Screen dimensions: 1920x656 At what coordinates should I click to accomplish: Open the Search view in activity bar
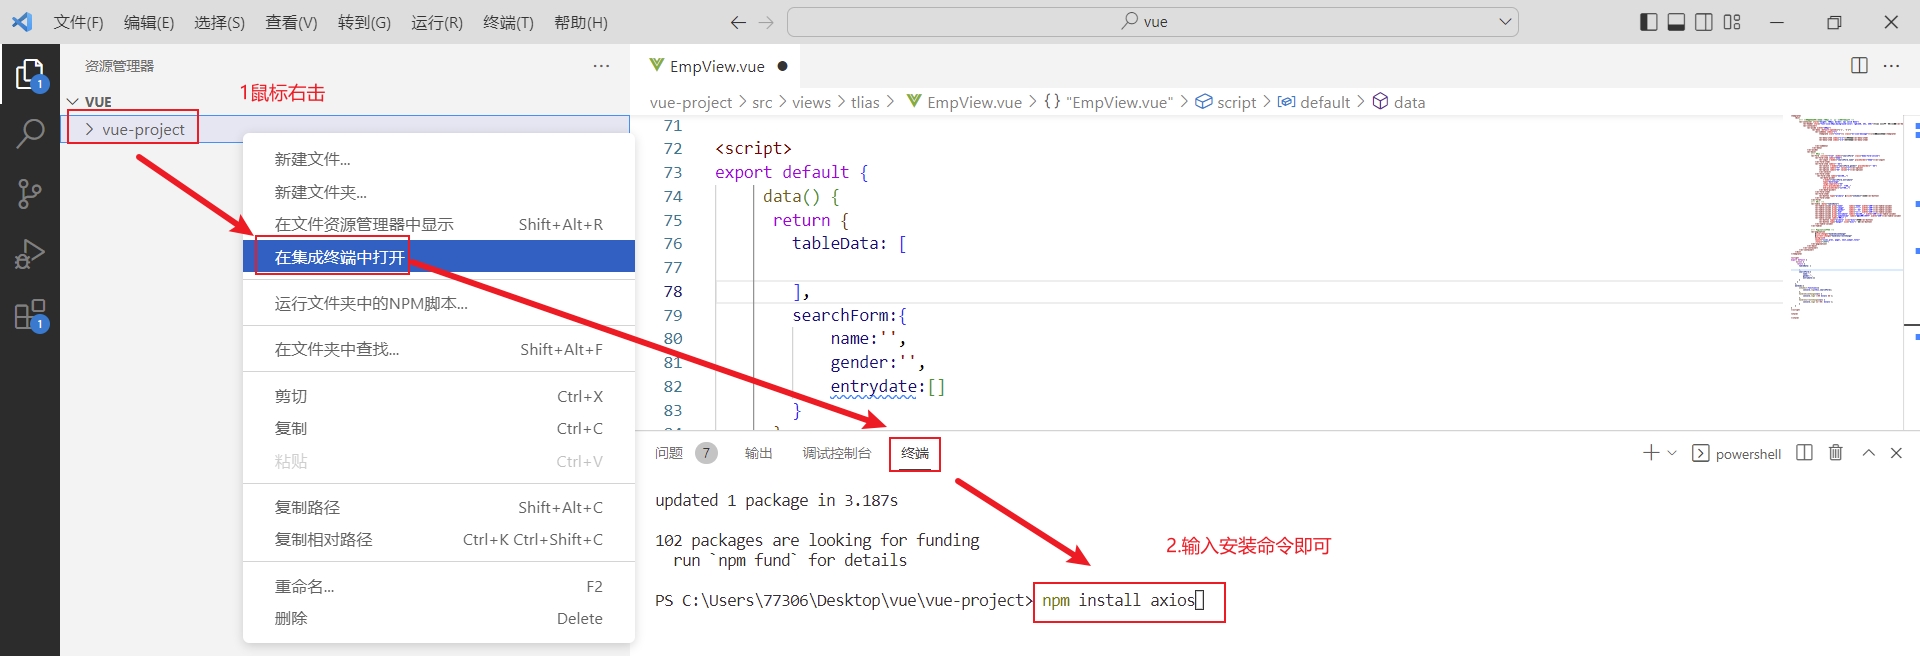[x=30, y=133]
